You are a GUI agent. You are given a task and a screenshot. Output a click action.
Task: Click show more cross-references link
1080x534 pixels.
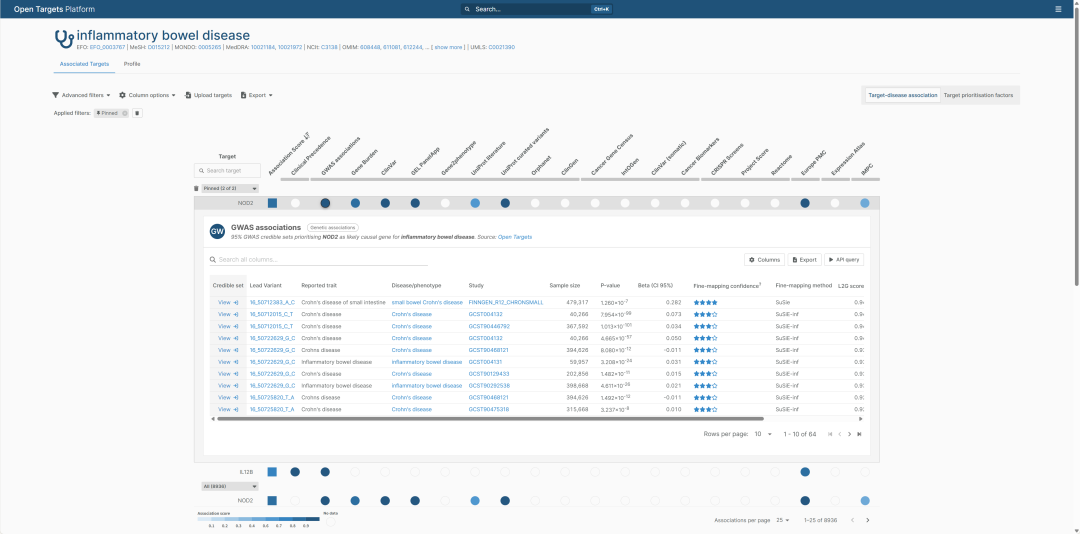[x=448, y=48]
